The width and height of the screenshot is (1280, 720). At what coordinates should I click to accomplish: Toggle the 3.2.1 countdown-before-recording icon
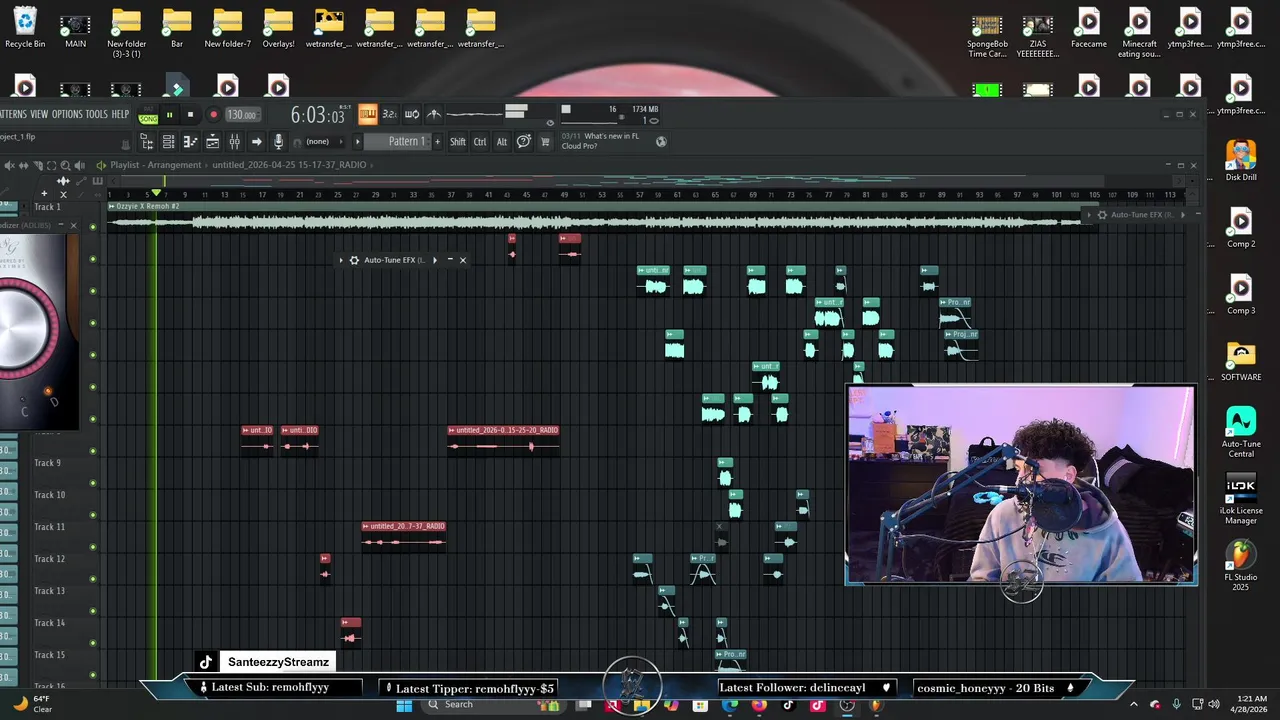(389, 114)
